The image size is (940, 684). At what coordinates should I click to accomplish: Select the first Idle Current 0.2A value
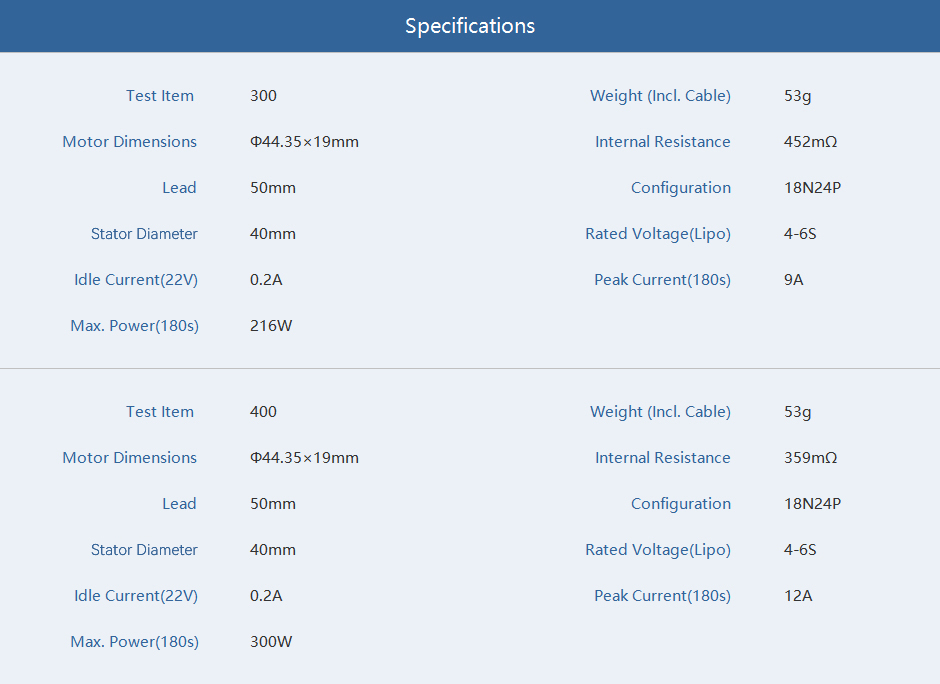(266, 280)
